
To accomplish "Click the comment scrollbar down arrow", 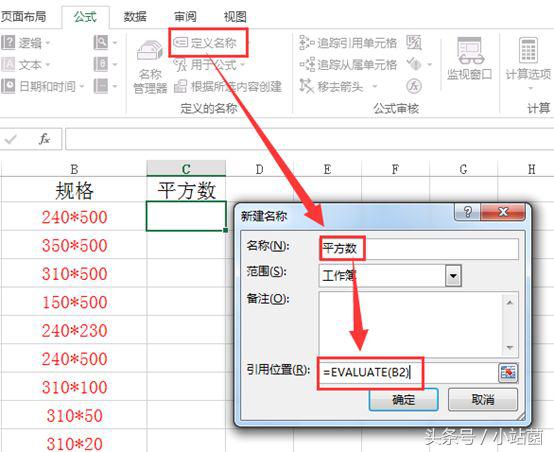I will point(509,347).
